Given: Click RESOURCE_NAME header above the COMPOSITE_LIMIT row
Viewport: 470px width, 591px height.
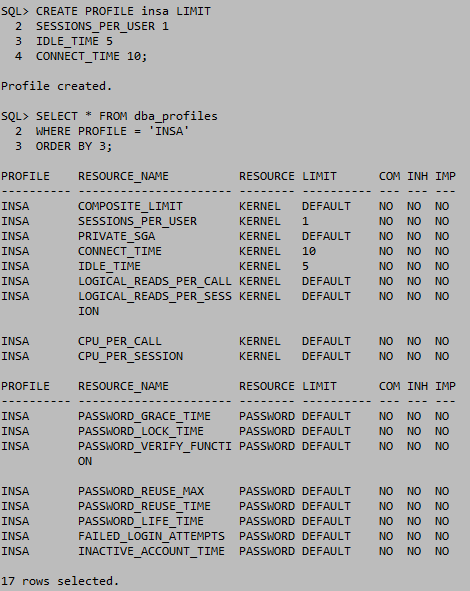Looking at the screenshot, I should coord(123,176).
